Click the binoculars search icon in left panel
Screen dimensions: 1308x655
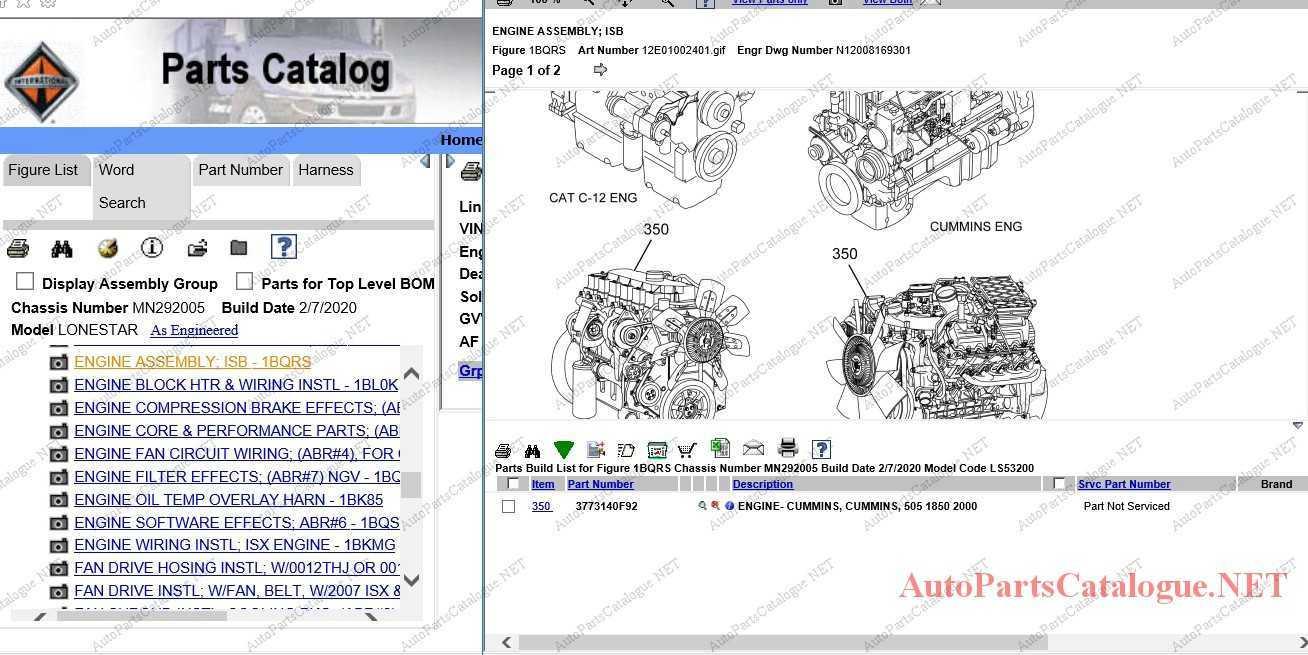pos(62,248)
